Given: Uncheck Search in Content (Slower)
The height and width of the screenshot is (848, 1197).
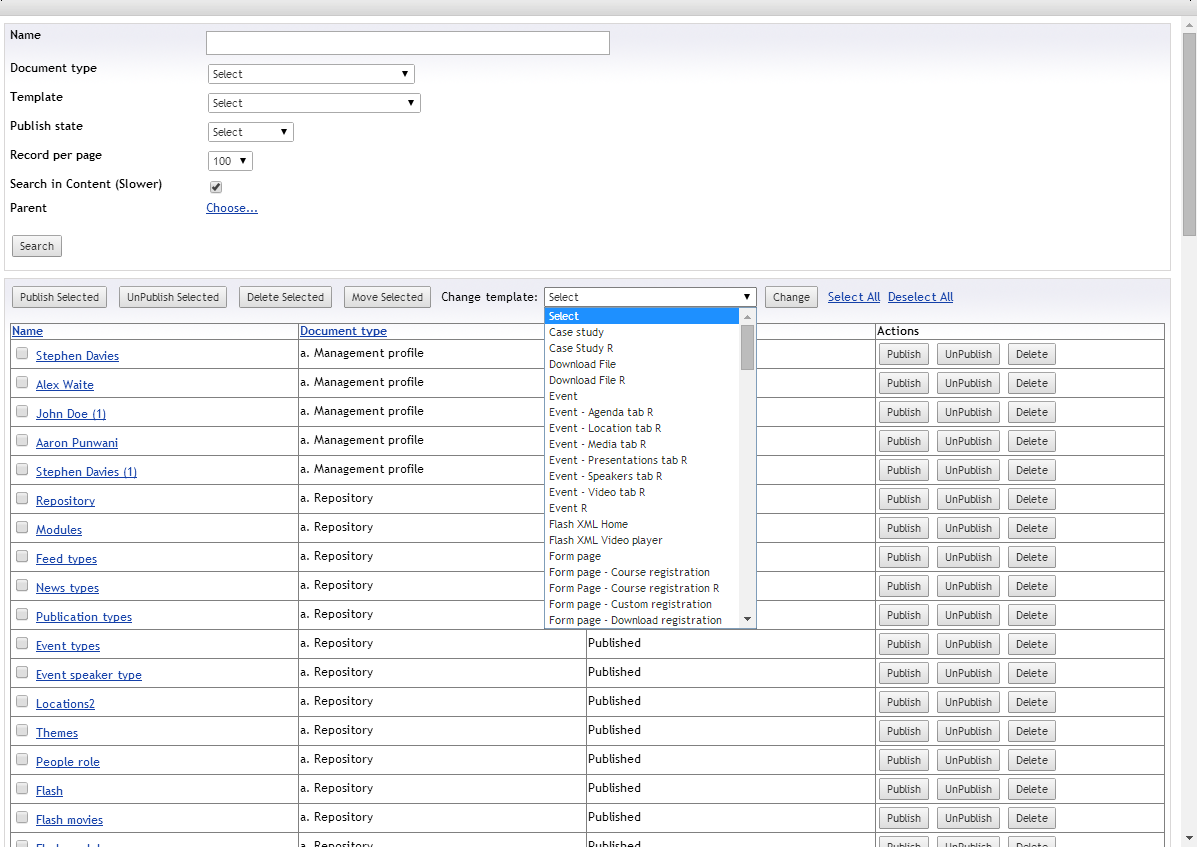Looking at the screenshot, I should click(x=216, y=187).
